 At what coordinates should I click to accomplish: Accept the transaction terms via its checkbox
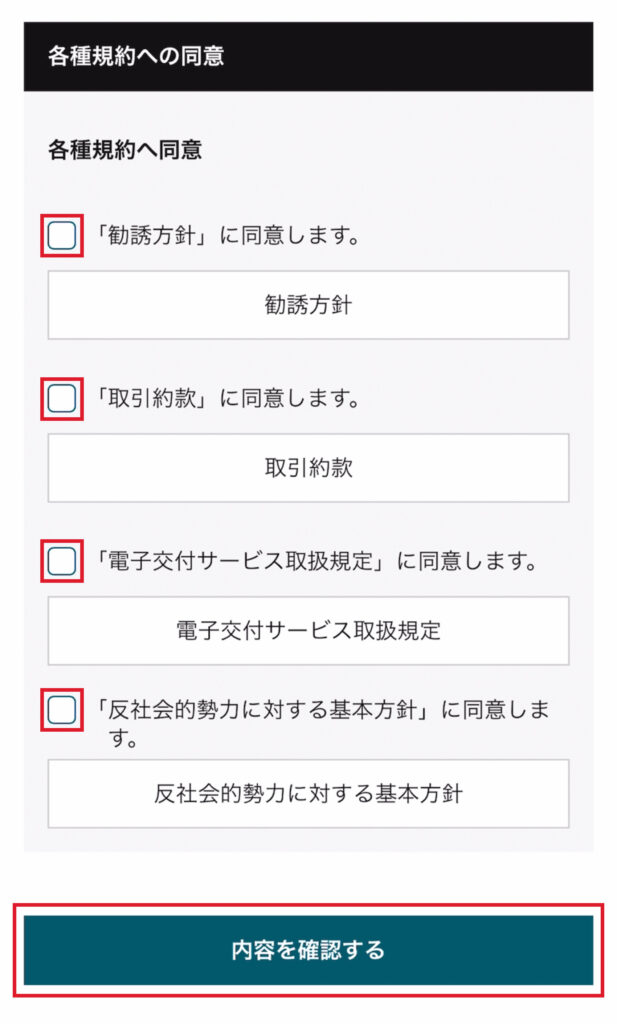pyautogui.click(x=62, y=399)
